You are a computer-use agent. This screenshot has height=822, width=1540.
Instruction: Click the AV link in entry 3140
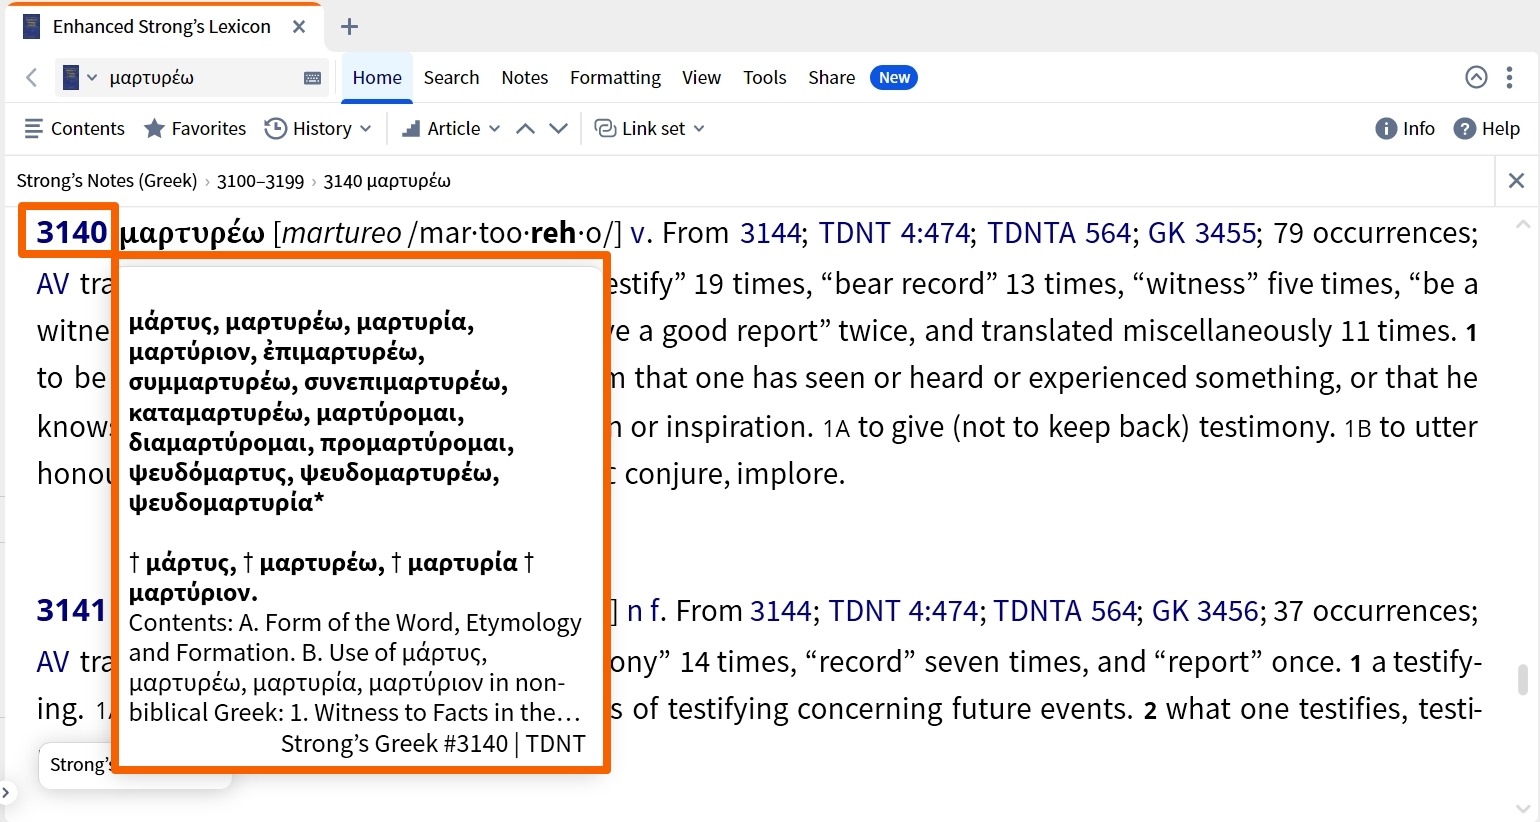53,284
